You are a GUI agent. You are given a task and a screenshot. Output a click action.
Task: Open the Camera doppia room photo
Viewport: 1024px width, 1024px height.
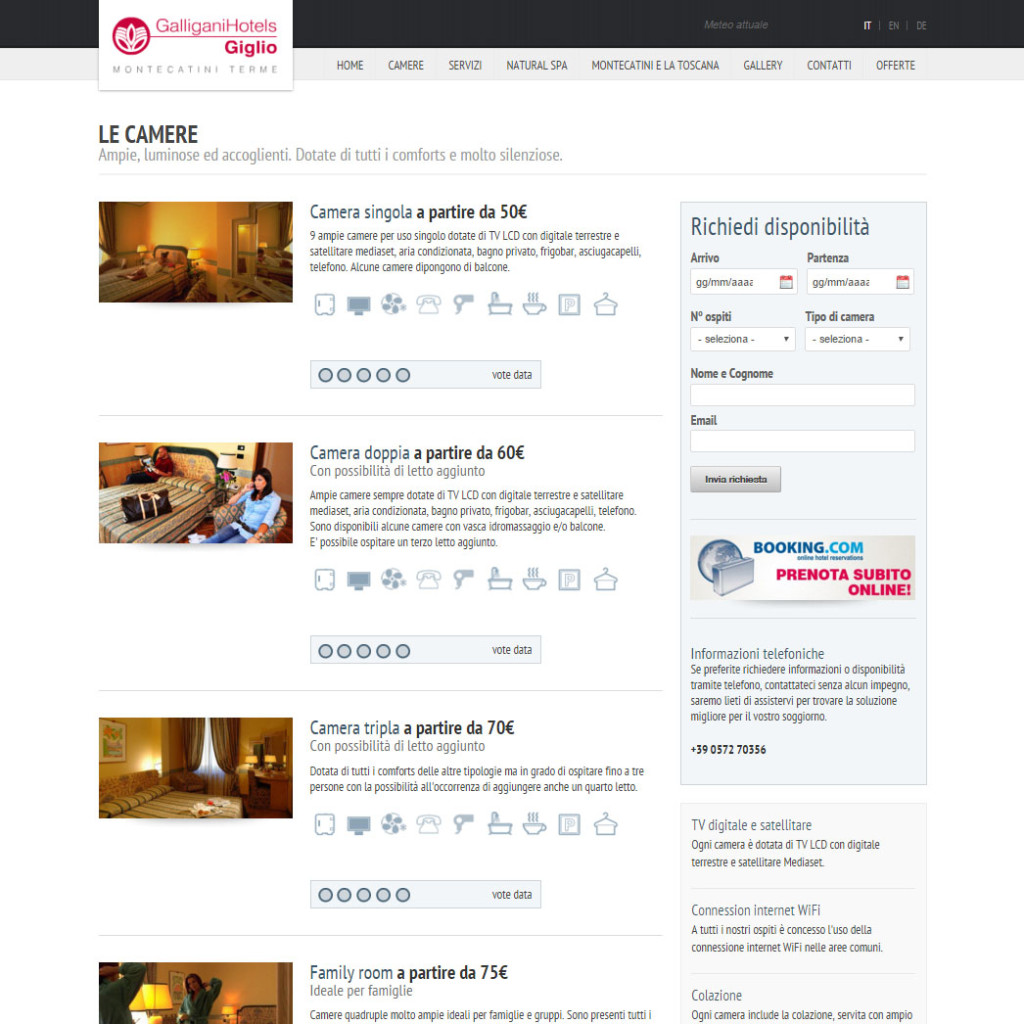(196, 493)
